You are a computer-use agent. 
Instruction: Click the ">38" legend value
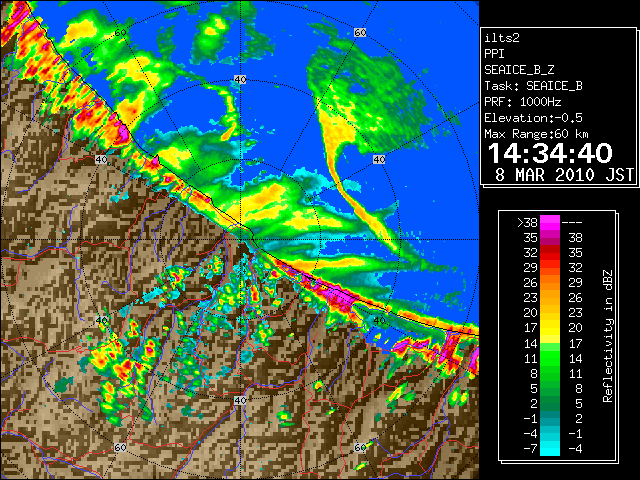pyautogui.click(x=527, y=223)
